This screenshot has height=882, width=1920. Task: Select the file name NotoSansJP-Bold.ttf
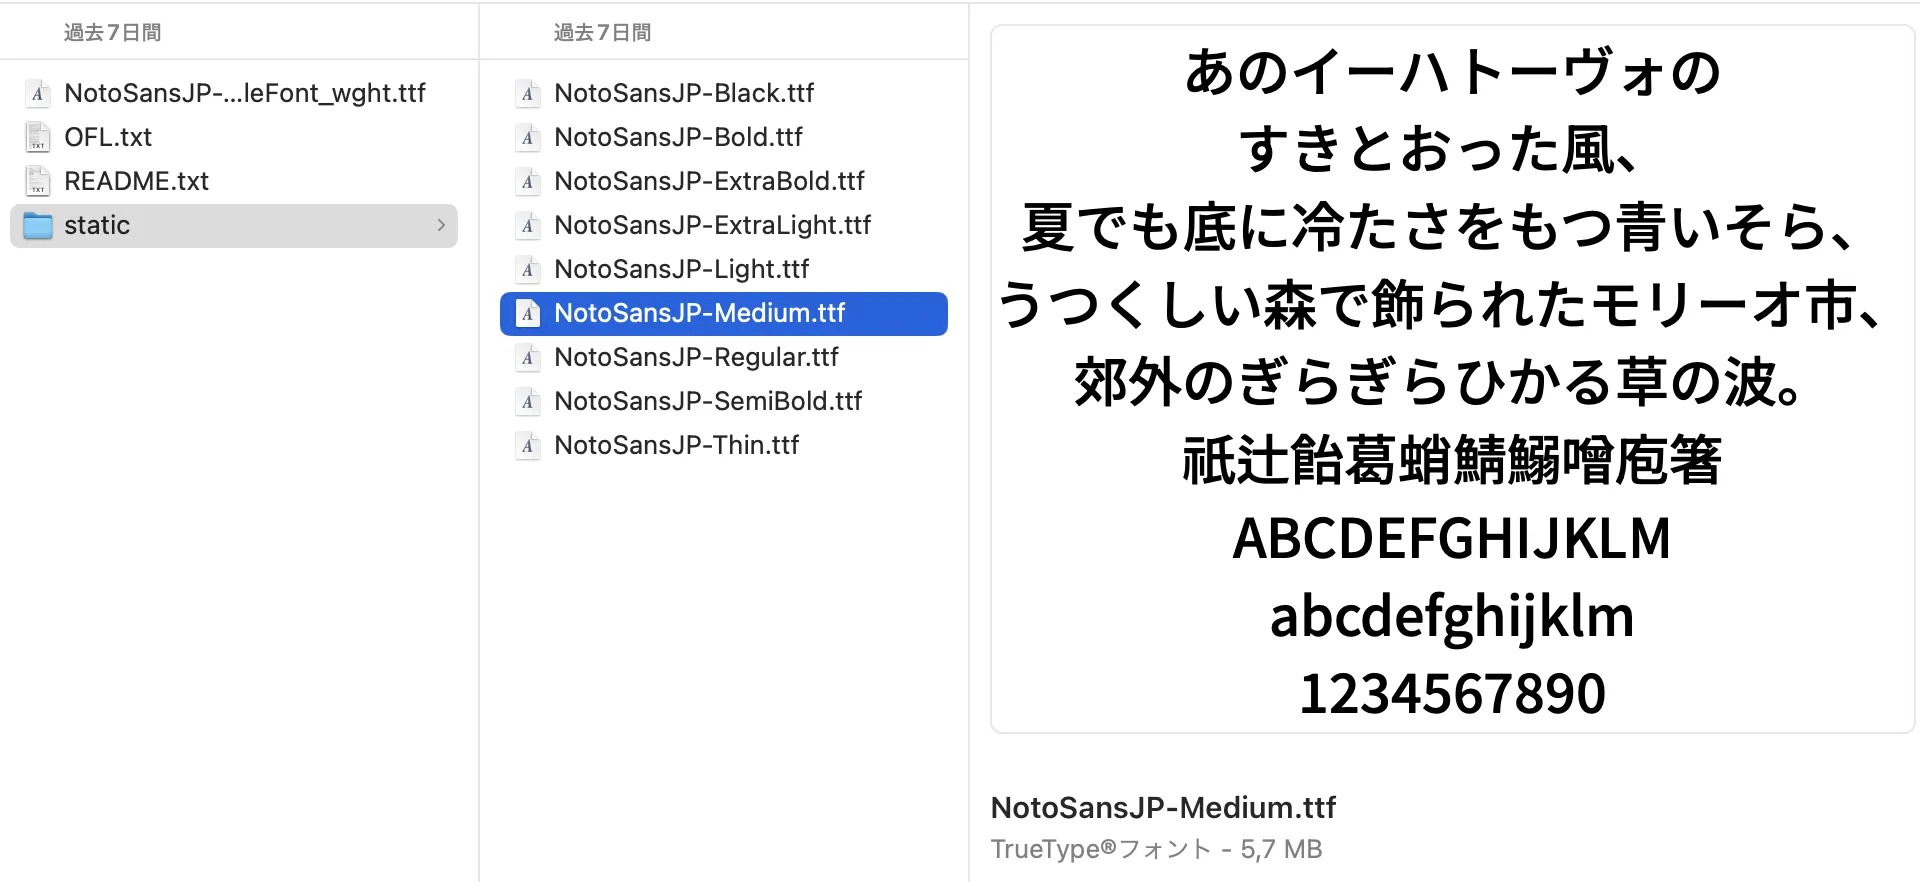click(x=678, y=137)
